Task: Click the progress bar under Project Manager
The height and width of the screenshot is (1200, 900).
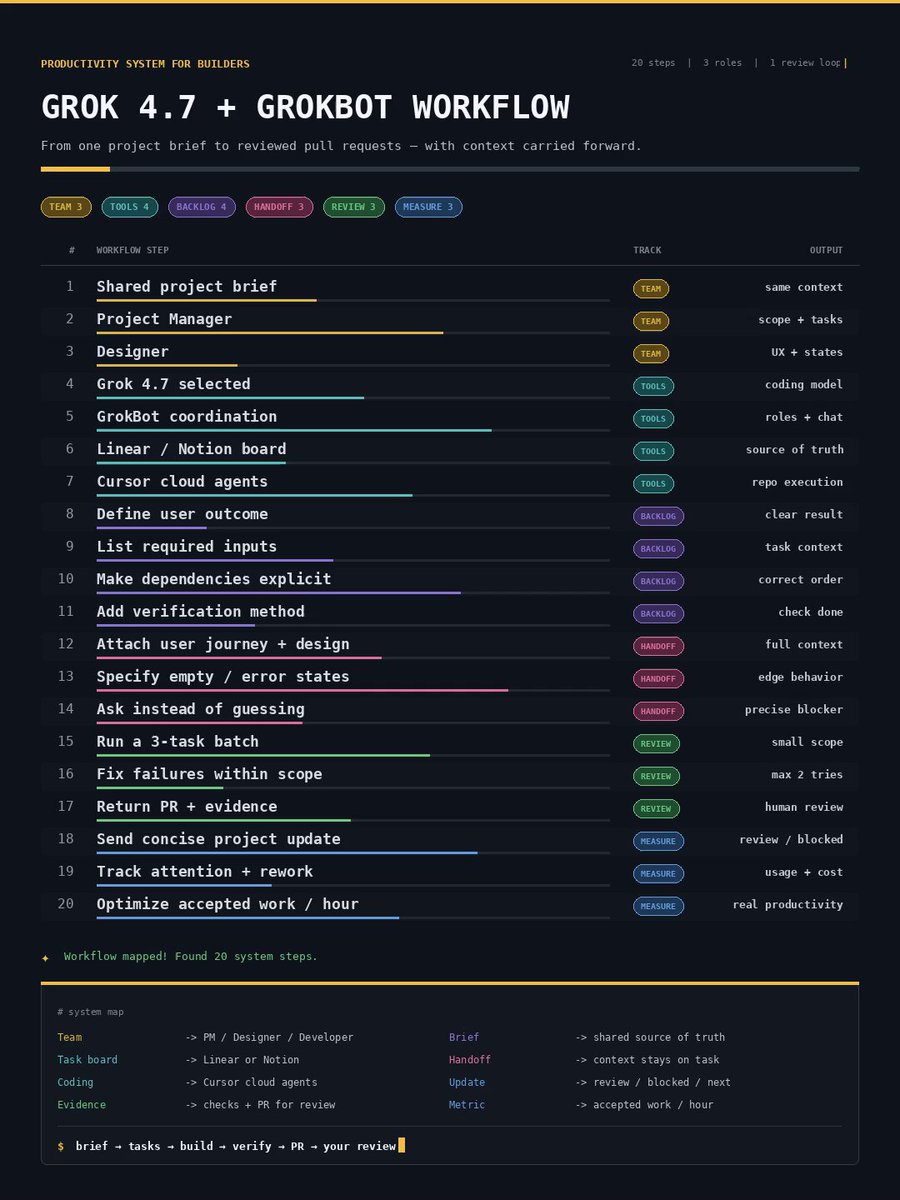Action: tap(353, 333)
